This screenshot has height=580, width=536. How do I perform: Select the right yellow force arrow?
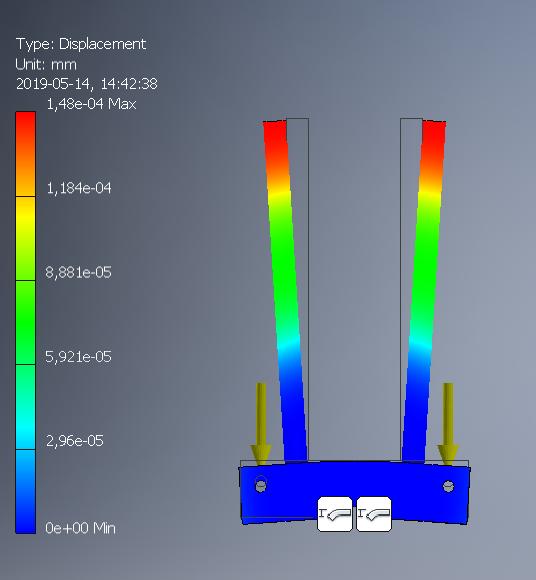point(448,424)
